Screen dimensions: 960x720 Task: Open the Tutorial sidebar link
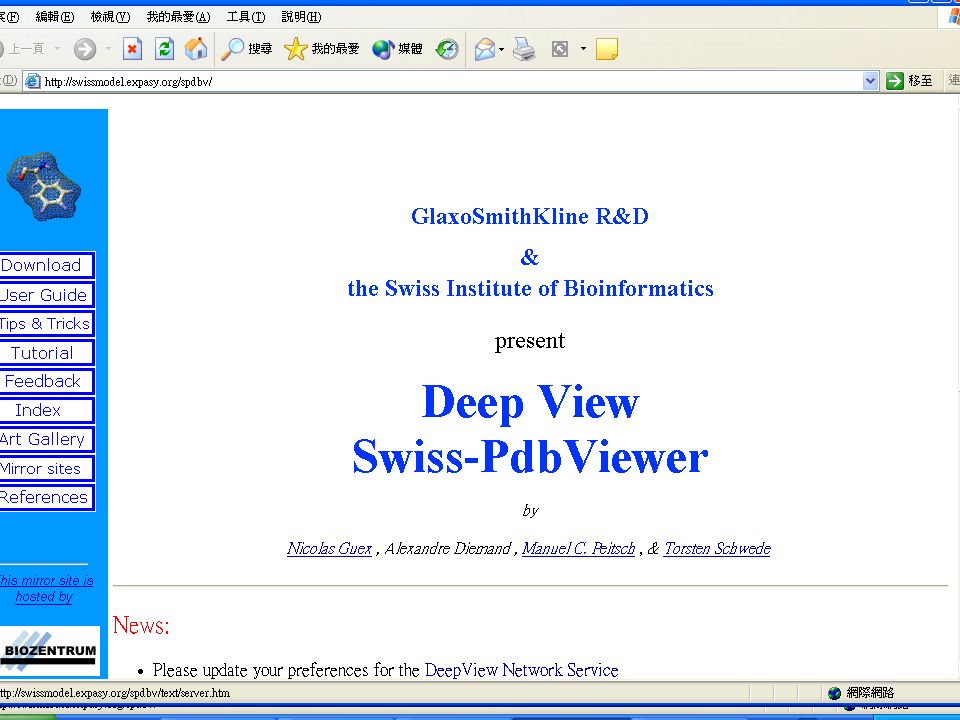coord(46,353)
